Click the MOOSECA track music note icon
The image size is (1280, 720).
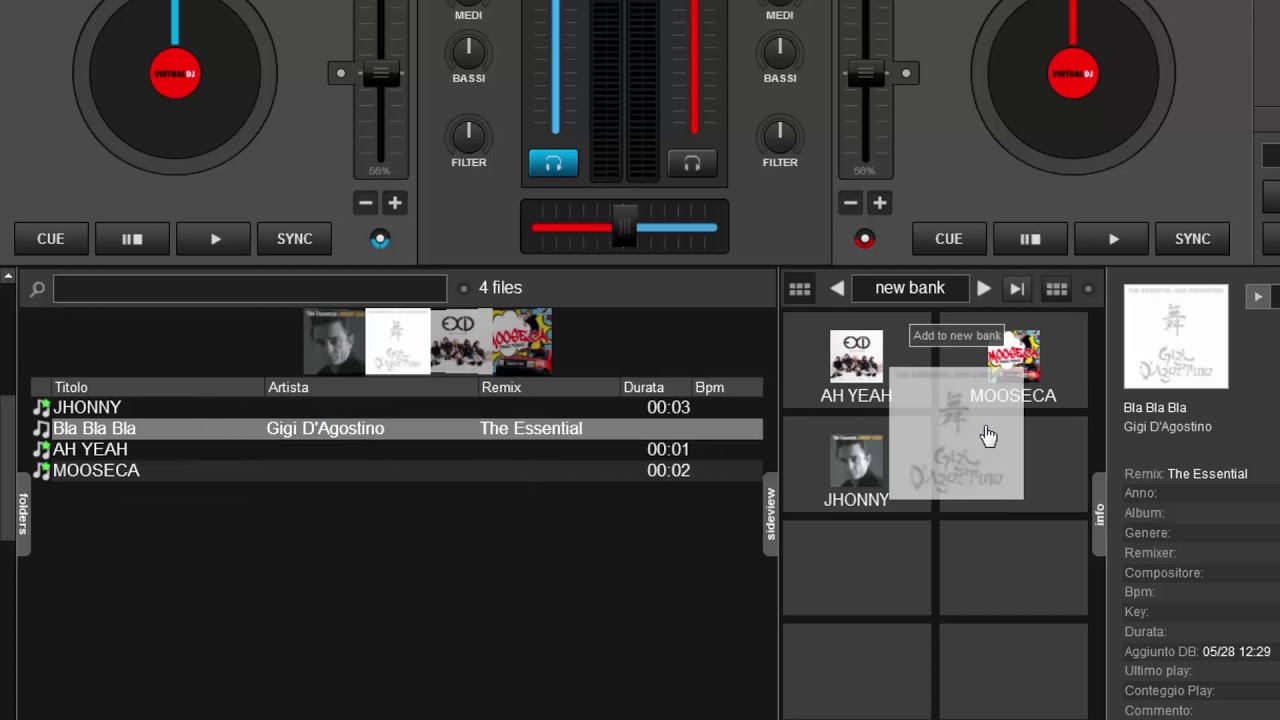41,471
